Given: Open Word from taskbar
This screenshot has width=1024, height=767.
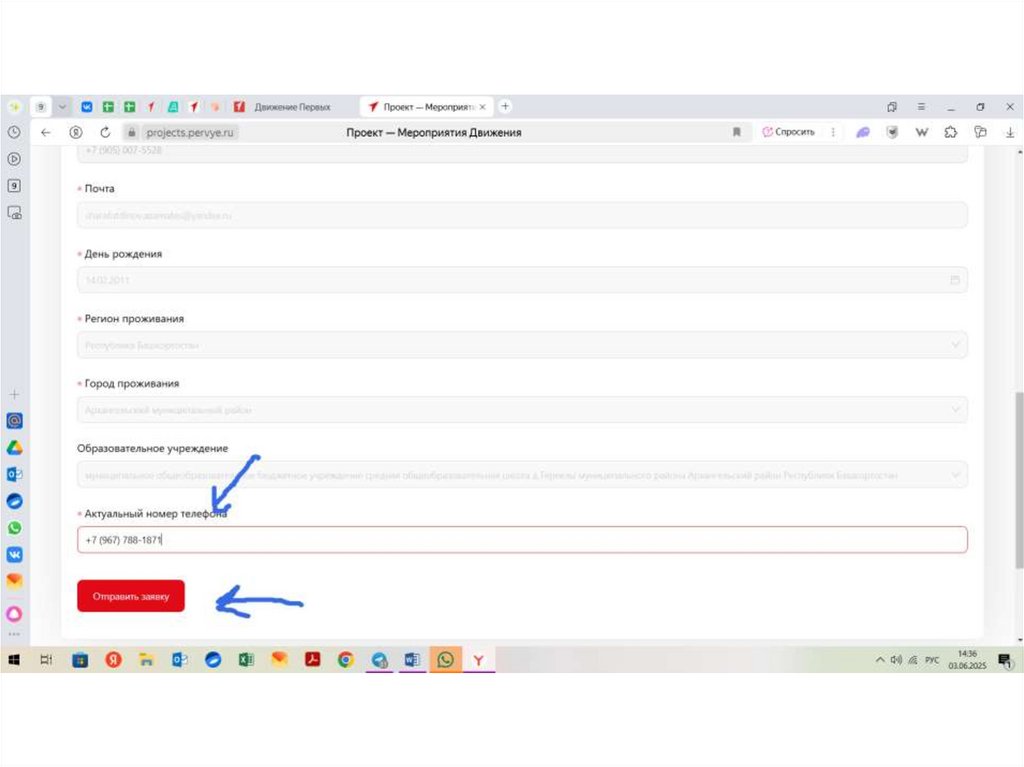Looking at the screenshot, I should (412, 660).
